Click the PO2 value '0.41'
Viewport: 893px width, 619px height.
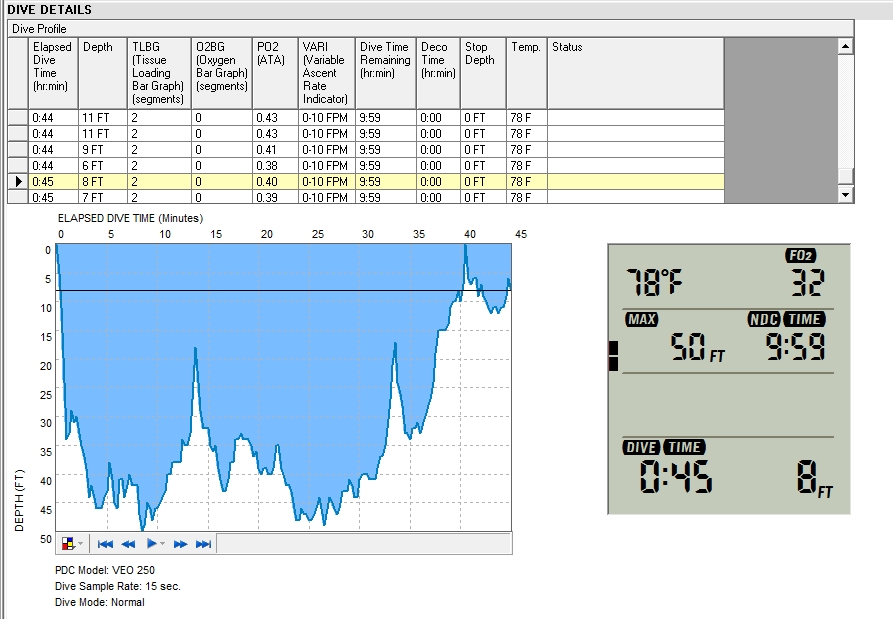point(275,150)
